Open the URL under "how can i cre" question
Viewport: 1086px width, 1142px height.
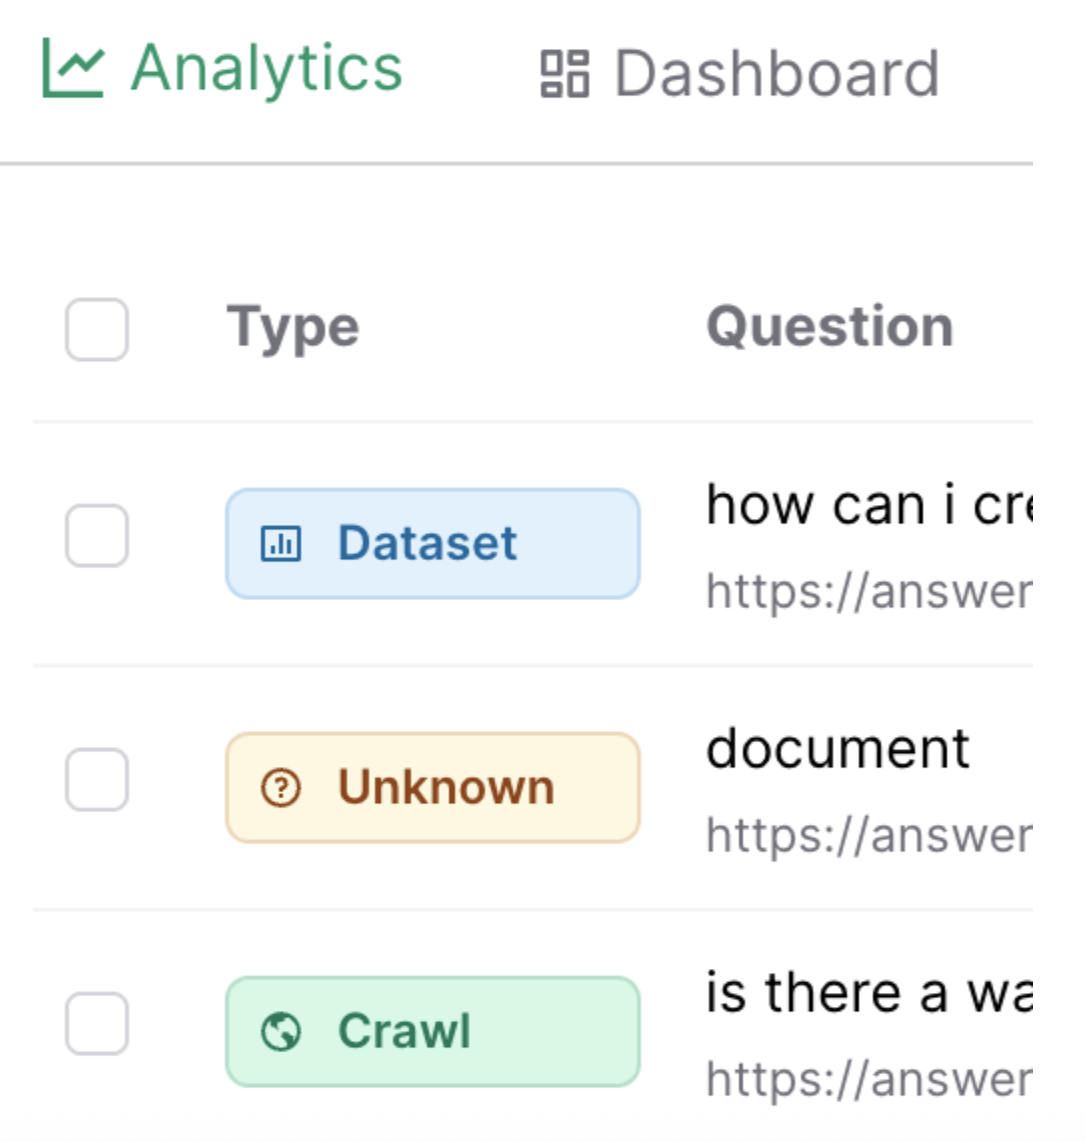(x=868, y=591)
